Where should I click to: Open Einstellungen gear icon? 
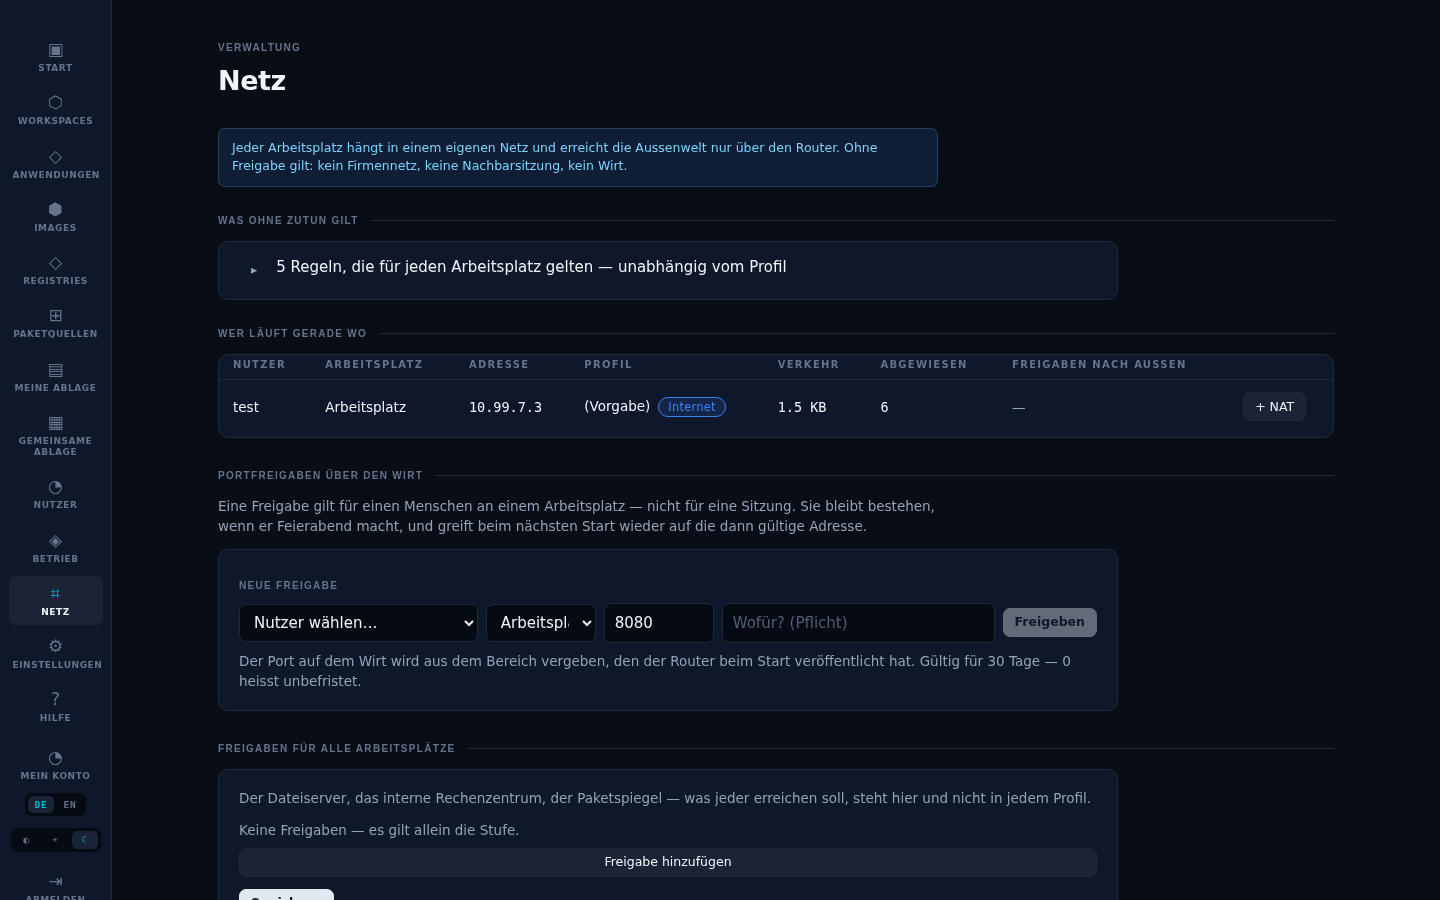coord(55,646)
